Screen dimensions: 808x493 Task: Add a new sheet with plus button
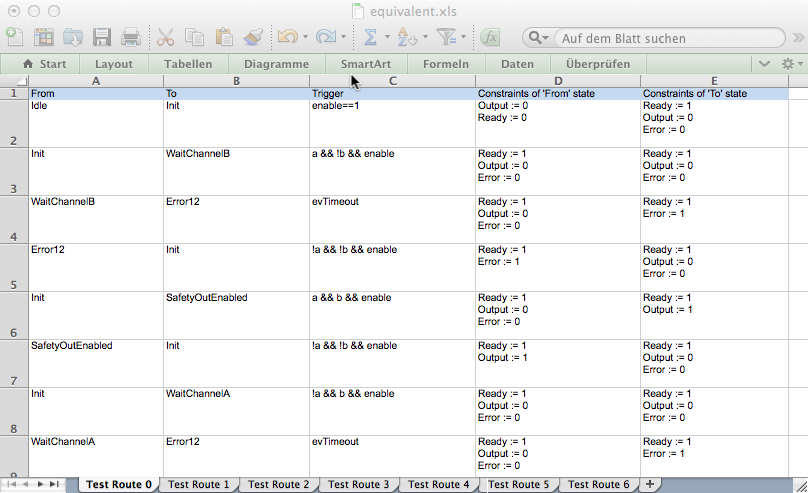click(653, 485)
